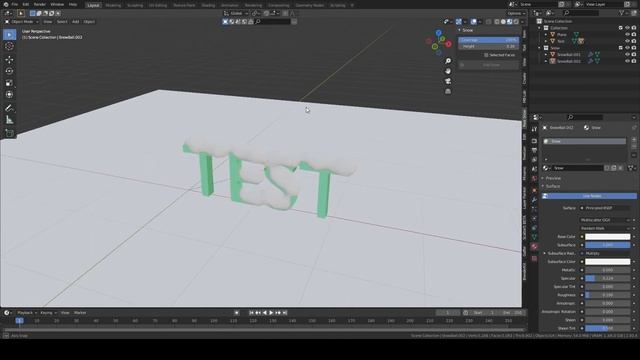Collapse the Snow collection tree item
This screenshot has height=360, width=640.
[x=540, y=48]
